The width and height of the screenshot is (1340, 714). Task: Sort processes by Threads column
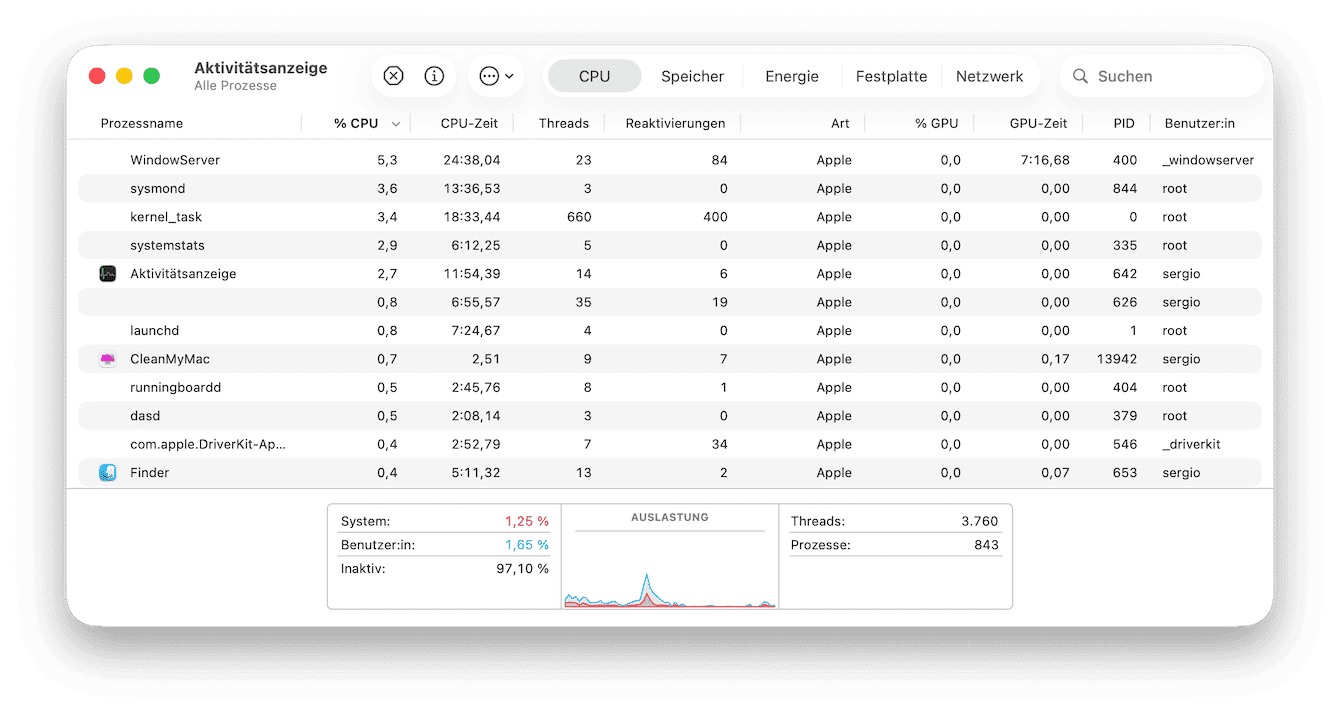click(x=563, y=124)
